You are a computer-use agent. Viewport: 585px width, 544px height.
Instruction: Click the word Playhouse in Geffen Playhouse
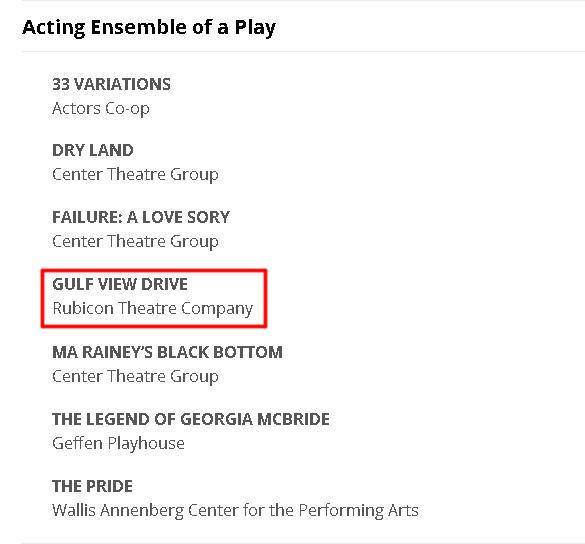pos(146,444)
